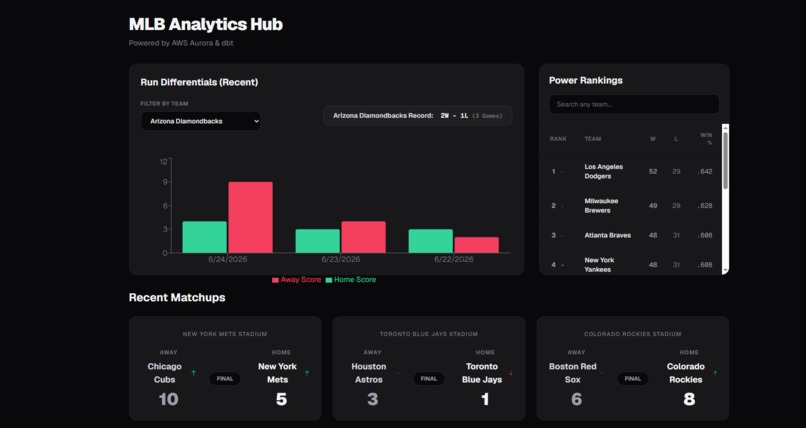Click the WIN % column header
806x428 pixels.
pyautogui.click(x=706, y=139)
